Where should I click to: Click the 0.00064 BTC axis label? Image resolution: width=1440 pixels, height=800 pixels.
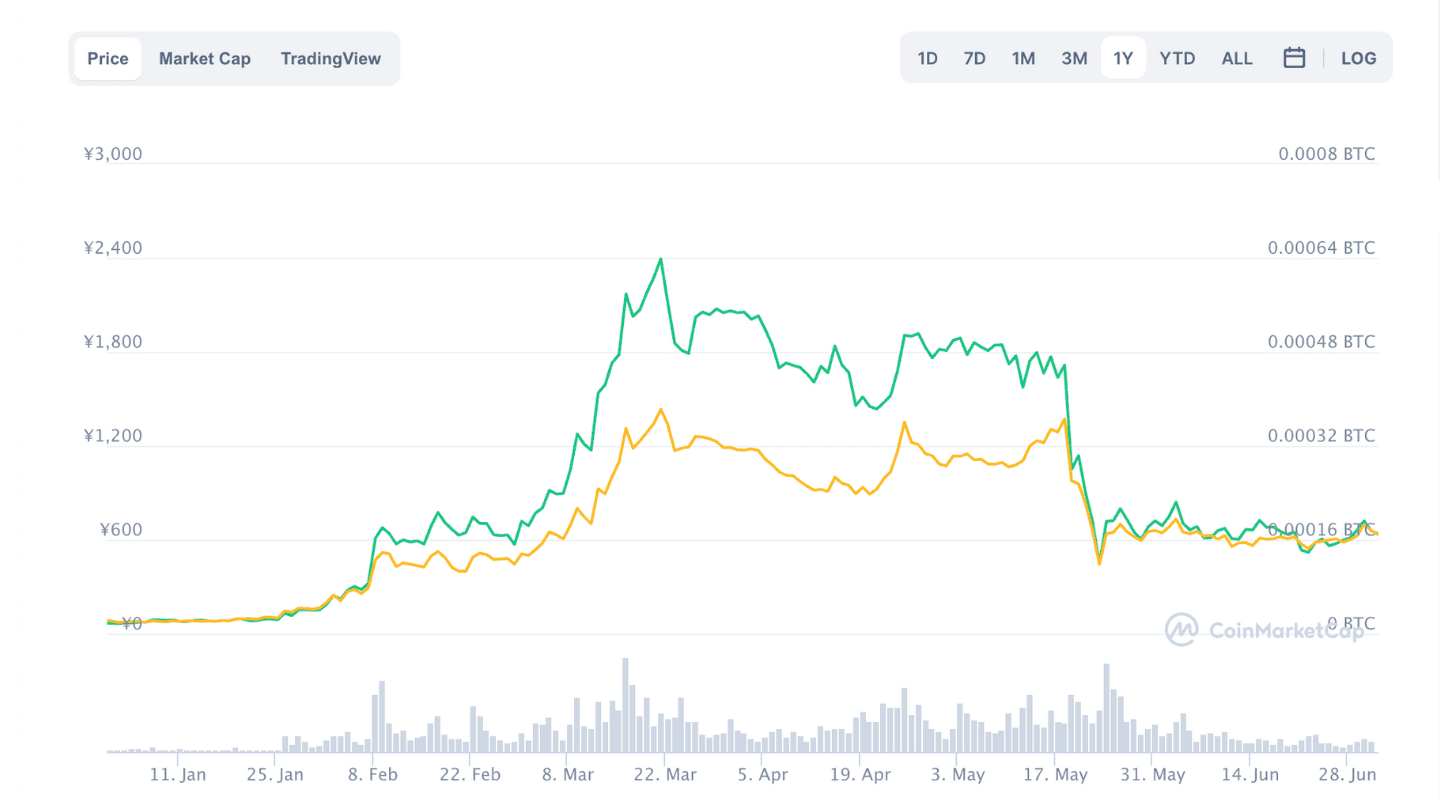coord(1322,248)
